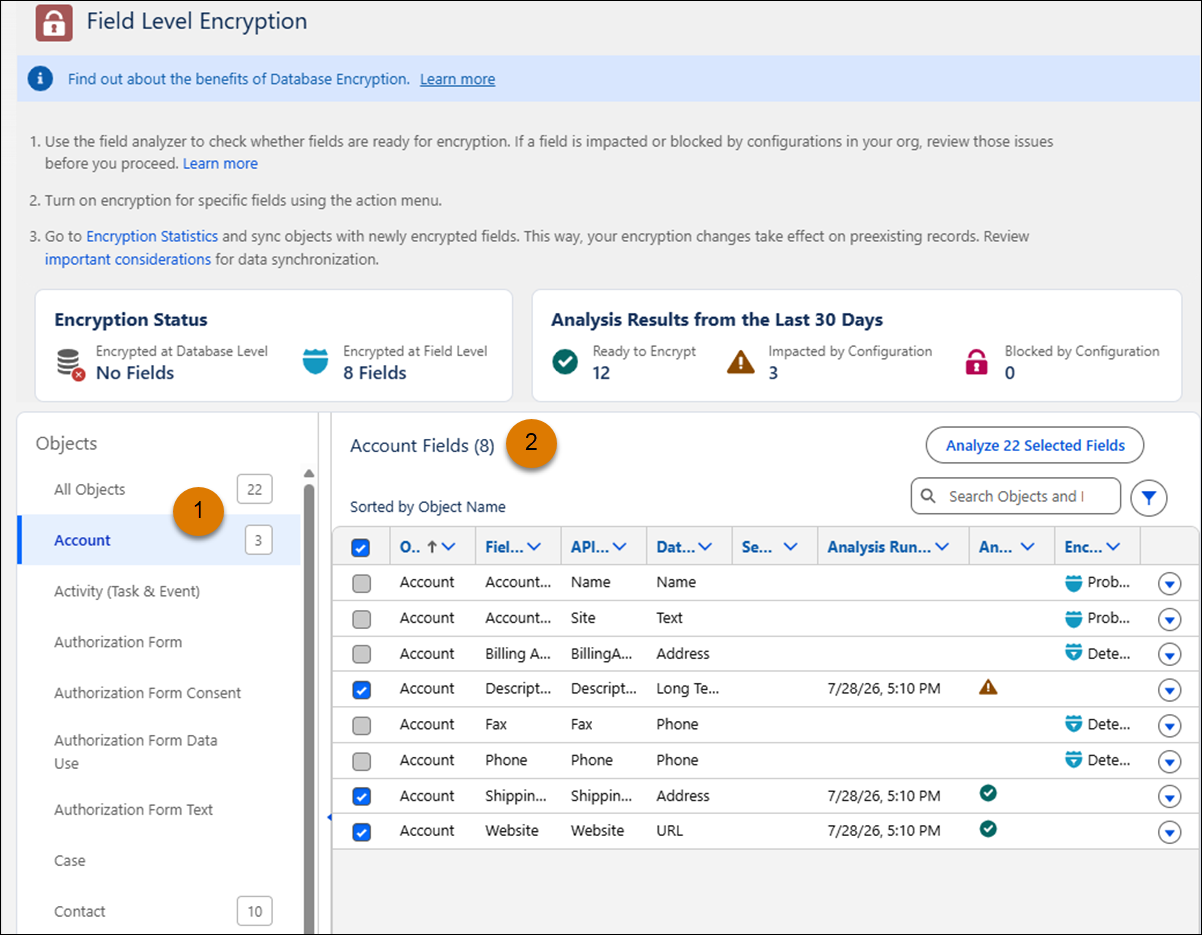Click the green check in Website row
This screenshot has width=1202, height=935.
coord(988,829)
